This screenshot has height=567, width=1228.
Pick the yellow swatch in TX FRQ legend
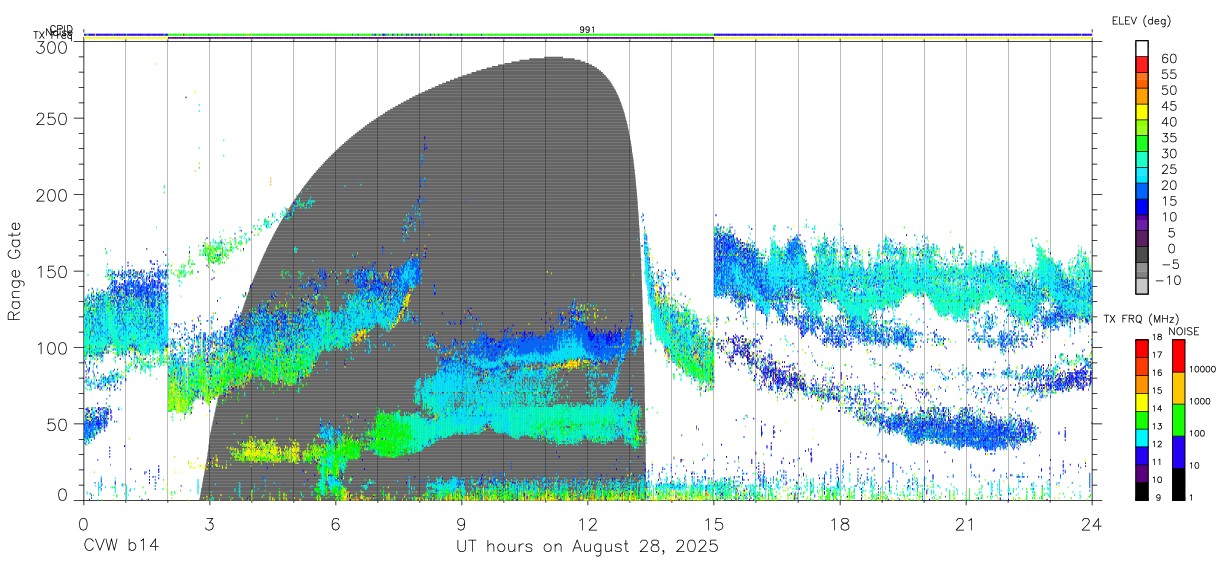[1142, 402]
